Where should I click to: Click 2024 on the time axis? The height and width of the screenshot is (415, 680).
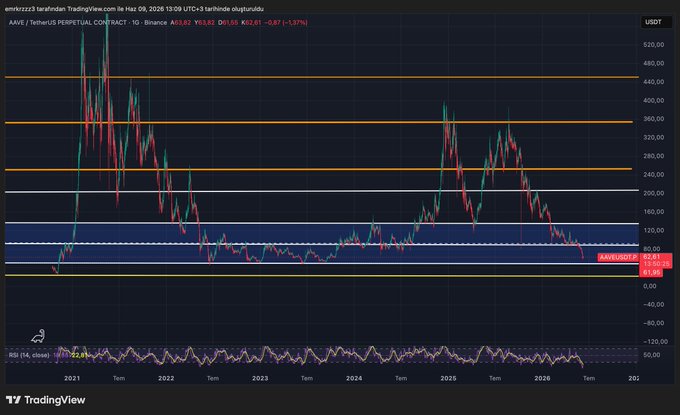coord(354,379)
